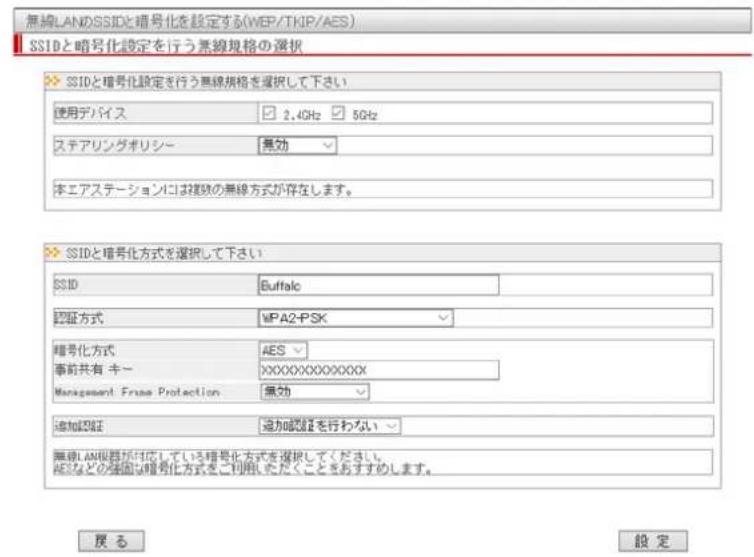This screenshot has height=557, width=754.
Task: Open the AES encryption method dropdown
Action: [x=283, y=350]
